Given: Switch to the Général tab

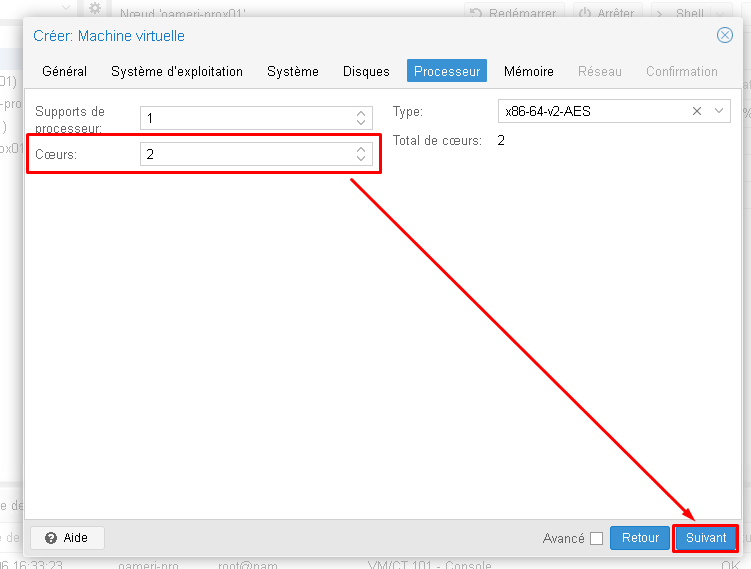Looking at the screenshot, I should pyautogui.click(x=64, y=71).
